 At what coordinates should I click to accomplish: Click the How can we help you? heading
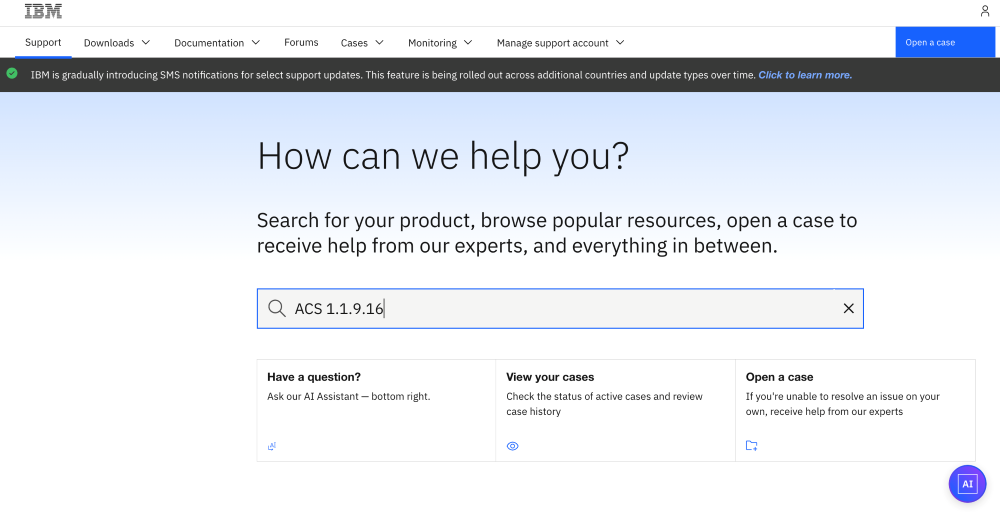pyautogui.click(x=443, y=156)
